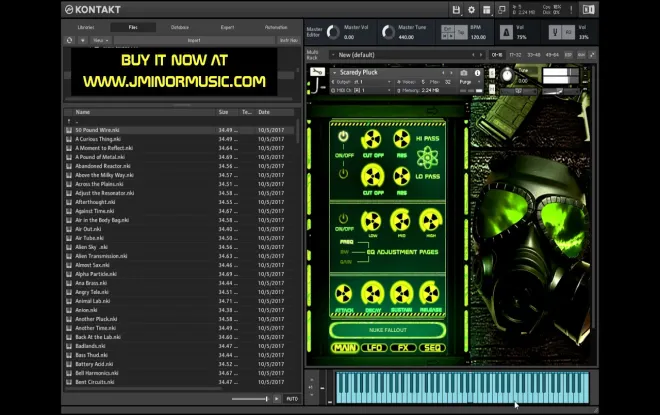Image resolution: width=660 pixels, height=415 pixels.
Task: Click the EQ High knob
Action: tap(430, 221)
